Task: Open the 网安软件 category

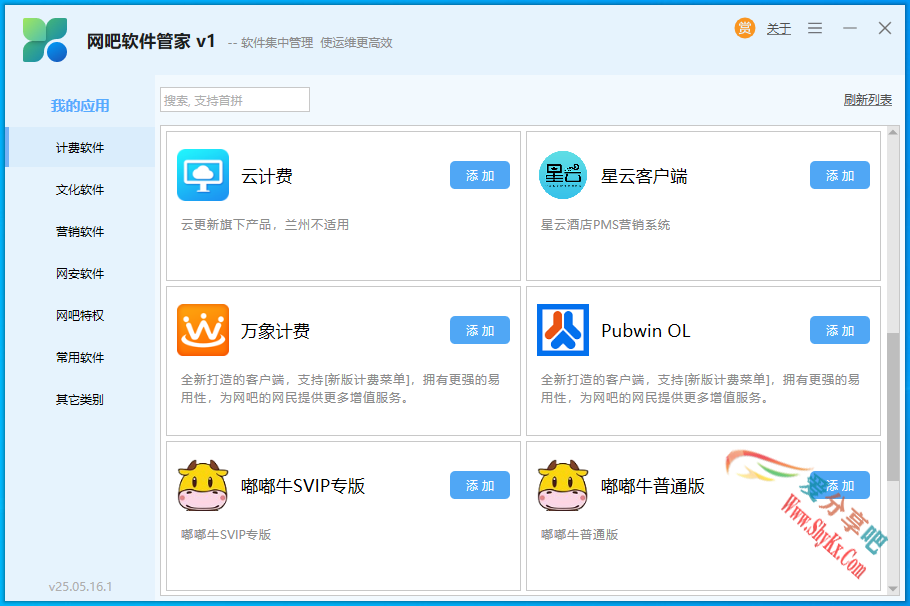Action: click(x=80, y=273)
